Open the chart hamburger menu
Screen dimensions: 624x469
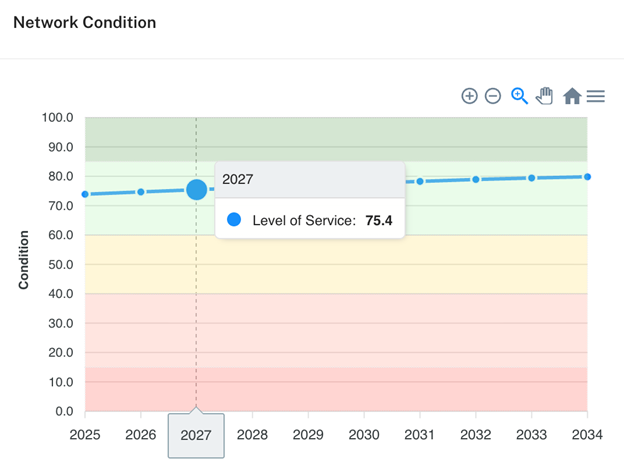[x=596, y=96]
